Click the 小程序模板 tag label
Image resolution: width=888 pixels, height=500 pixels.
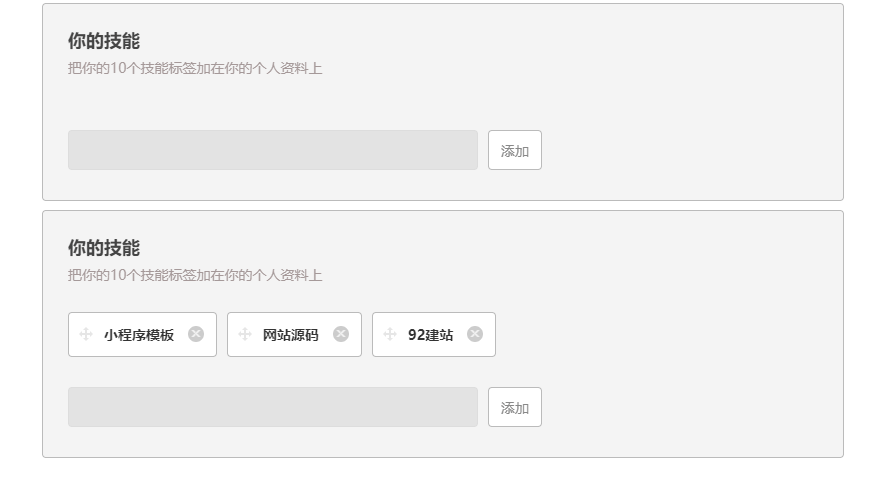(139, 335)
